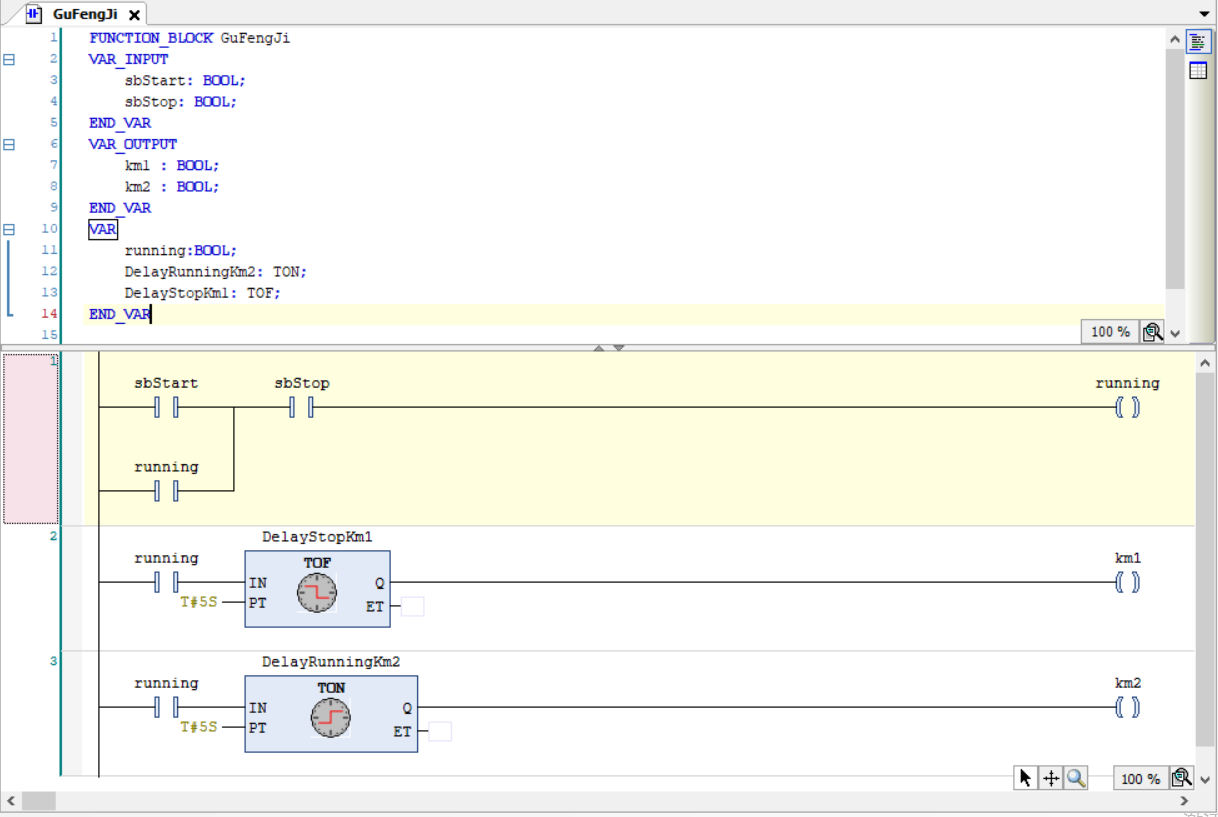Click the 'km2 : BOOL;' declaration line
Screen dimensions: 1218x817
click(x=172, y=186)
